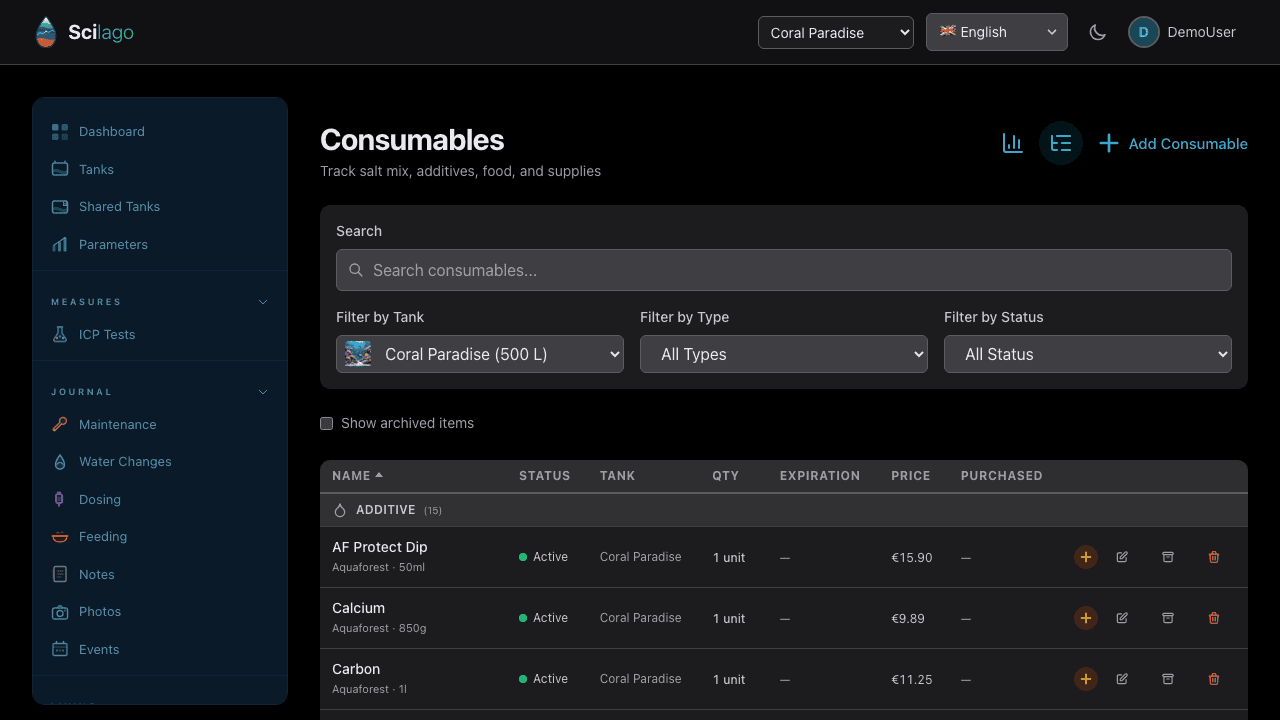The image size is (1280, 720).
Task: Open the Filter by Type dropdown
Action: click(784, 354)
